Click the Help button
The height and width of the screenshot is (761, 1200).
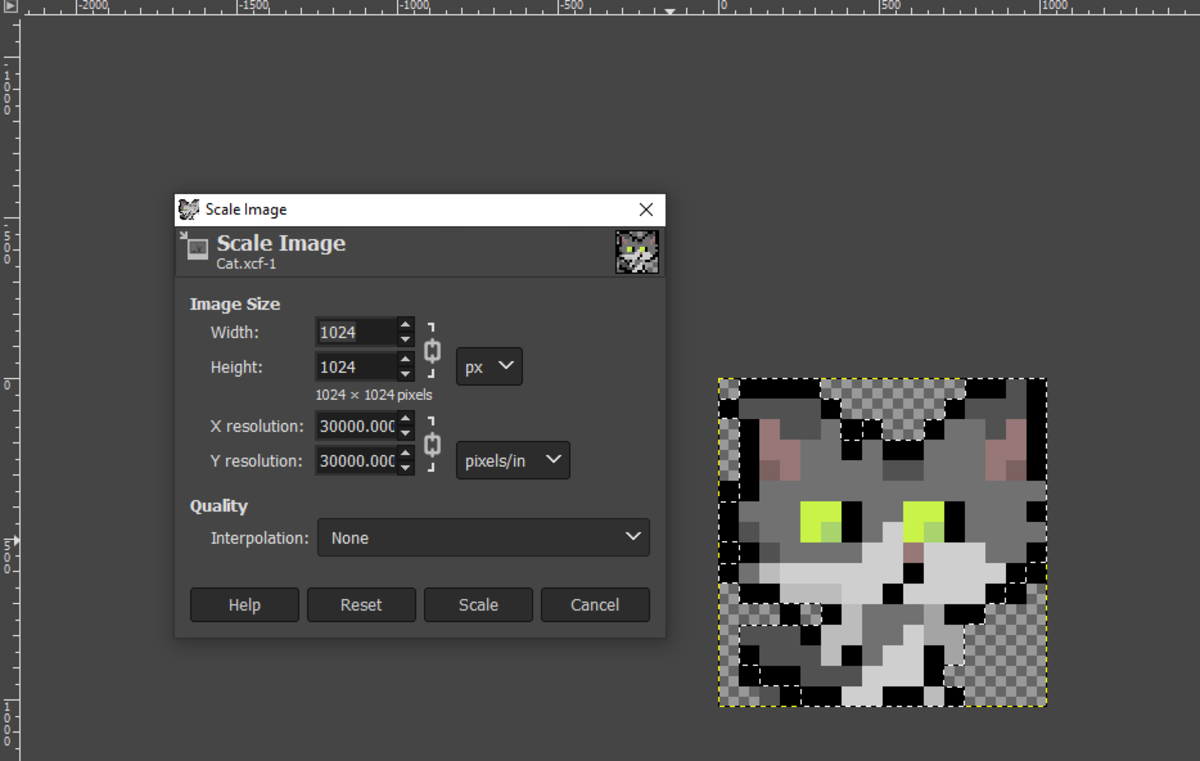[244, 604]
